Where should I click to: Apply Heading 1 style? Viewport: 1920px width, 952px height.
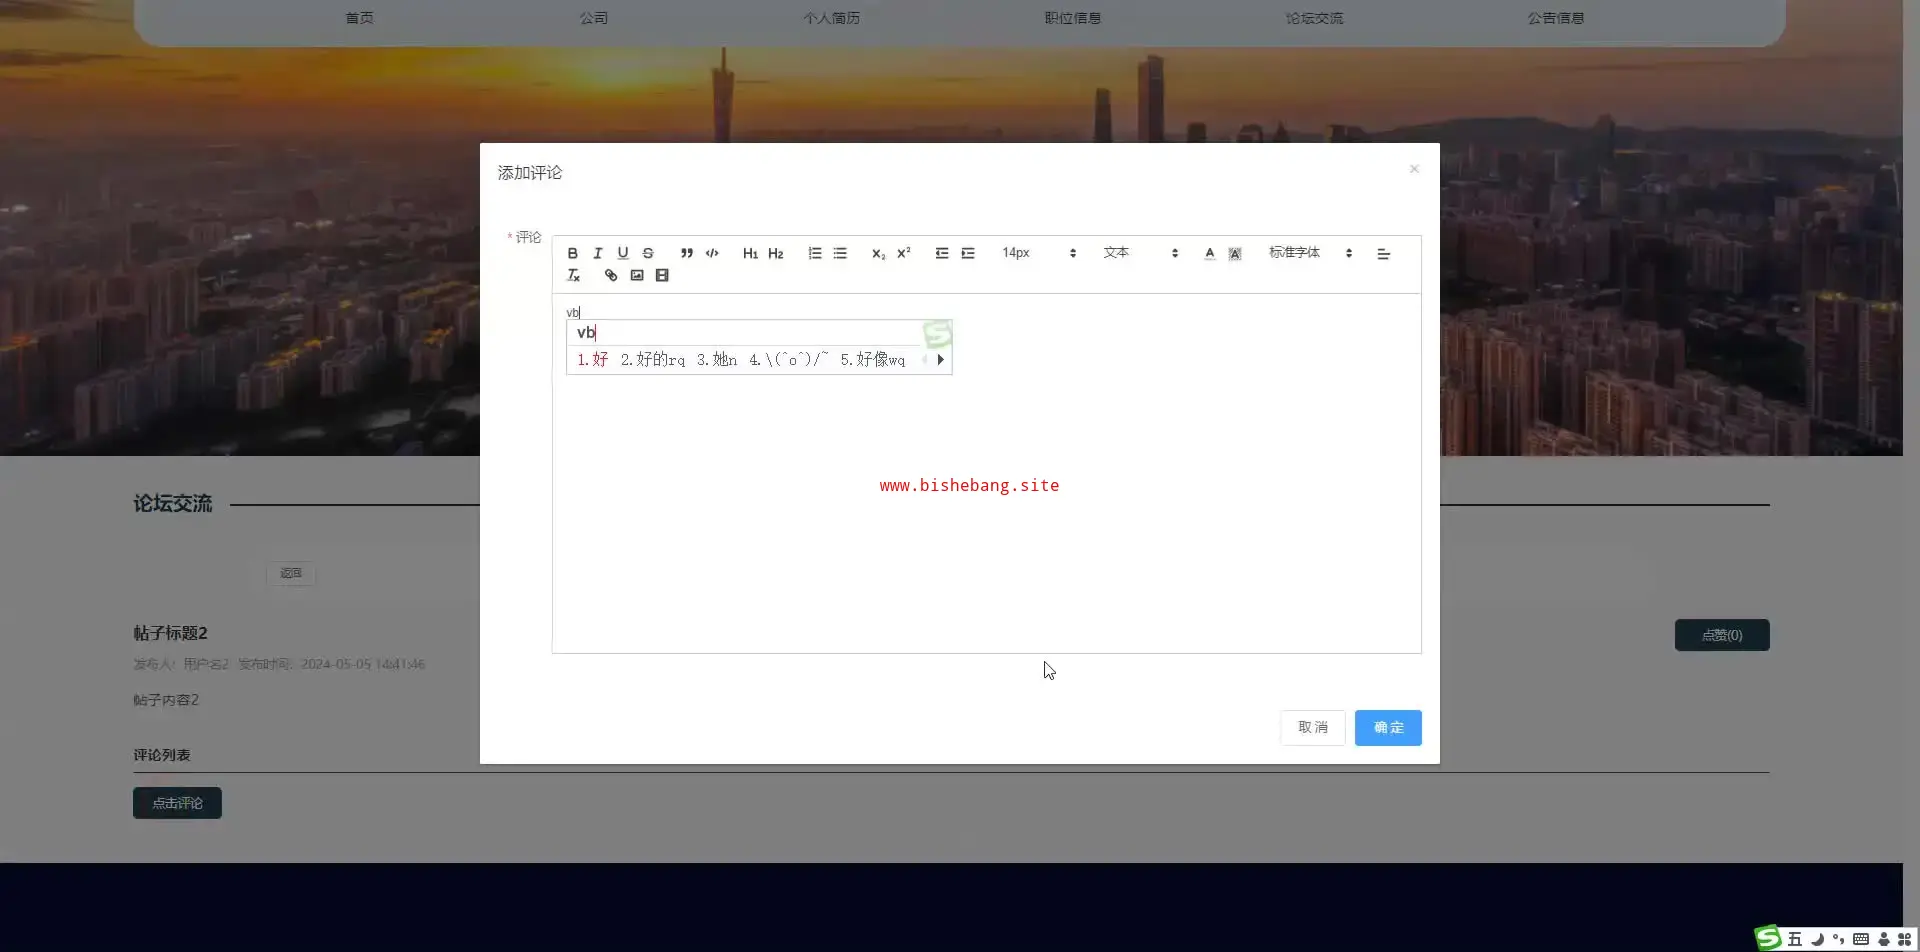750,253
